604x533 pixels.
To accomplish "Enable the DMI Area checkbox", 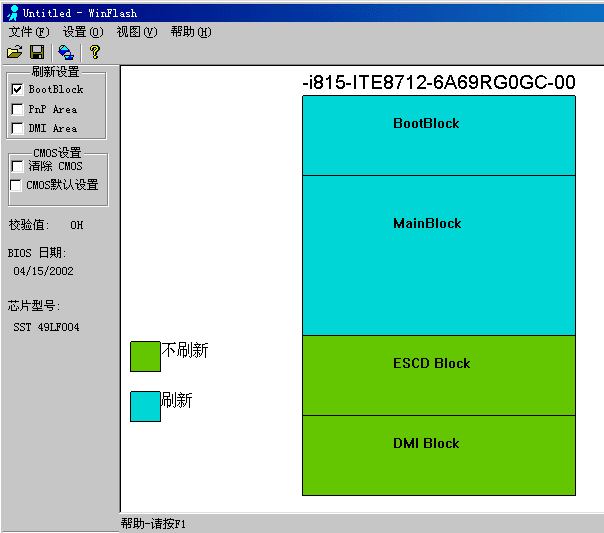I will (17, 128).
